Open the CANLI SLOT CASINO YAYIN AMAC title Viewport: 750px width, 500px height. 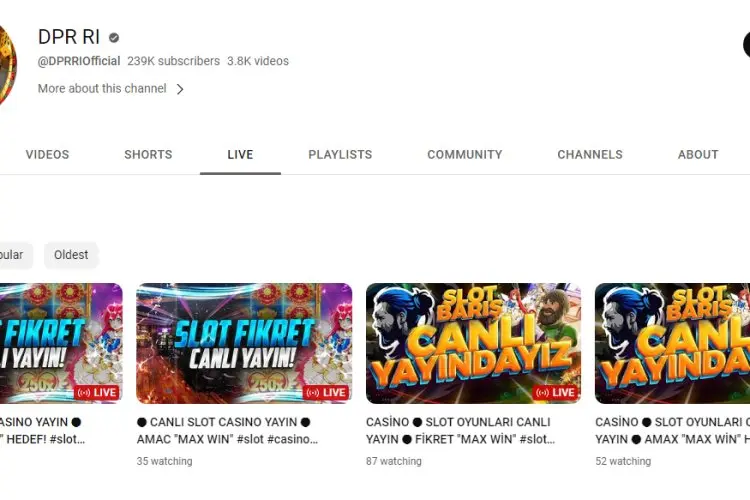coord(228,431)
